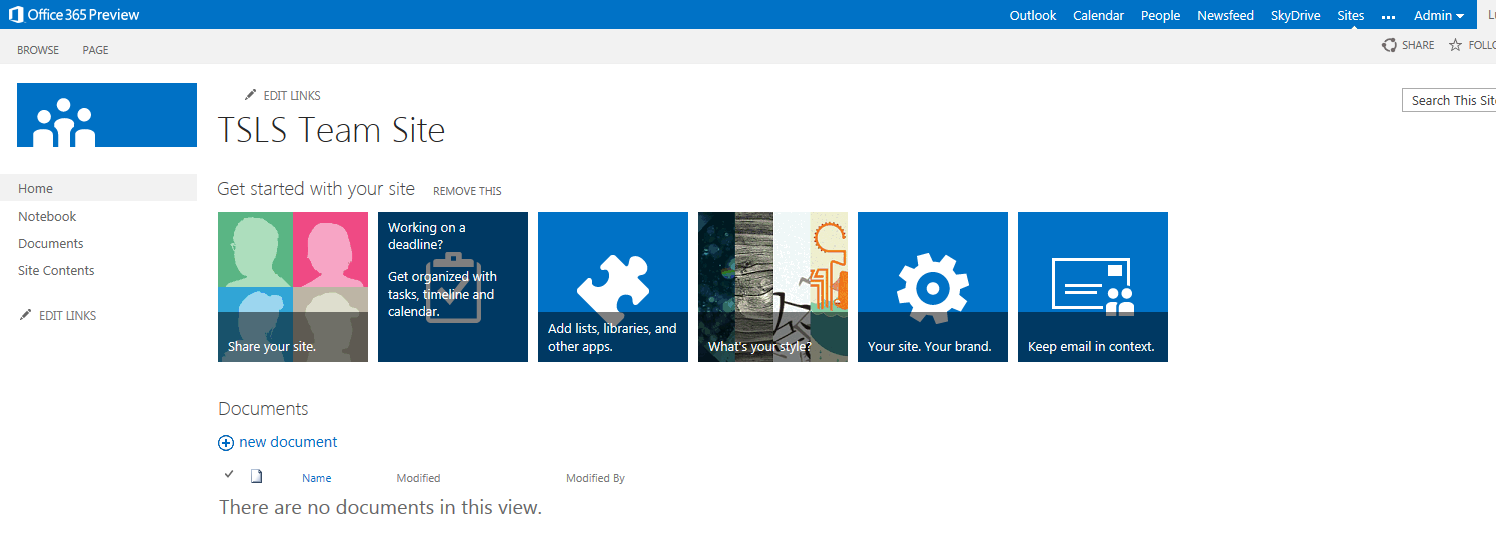Click the left sidebar Edit Links pencil icon

click(x=26, y=315)
